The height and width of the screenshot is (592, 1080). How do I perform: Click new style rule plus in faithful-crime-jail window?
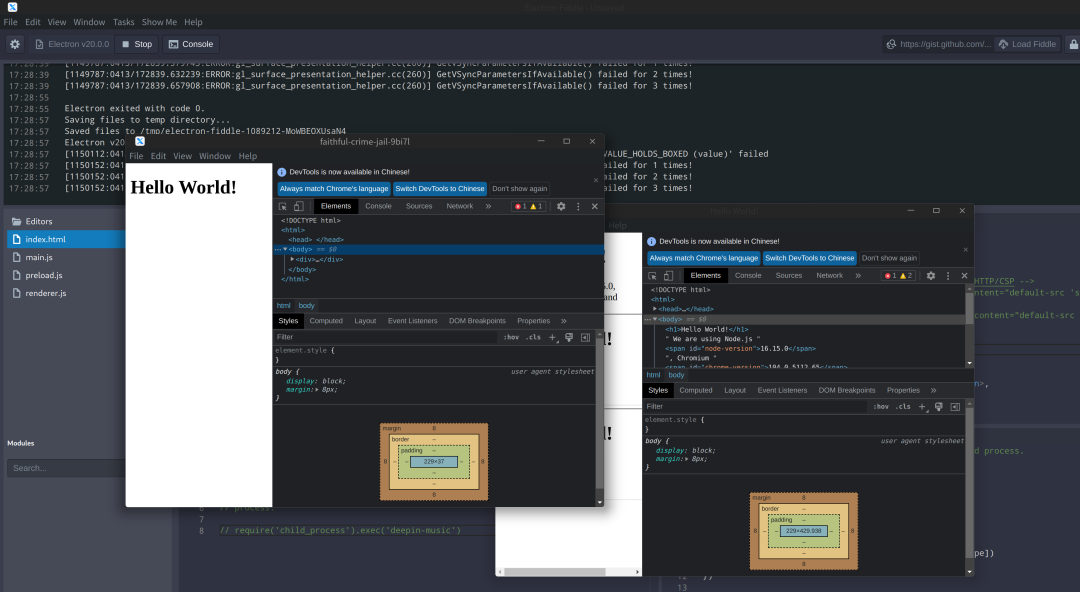tap(554, 337)
